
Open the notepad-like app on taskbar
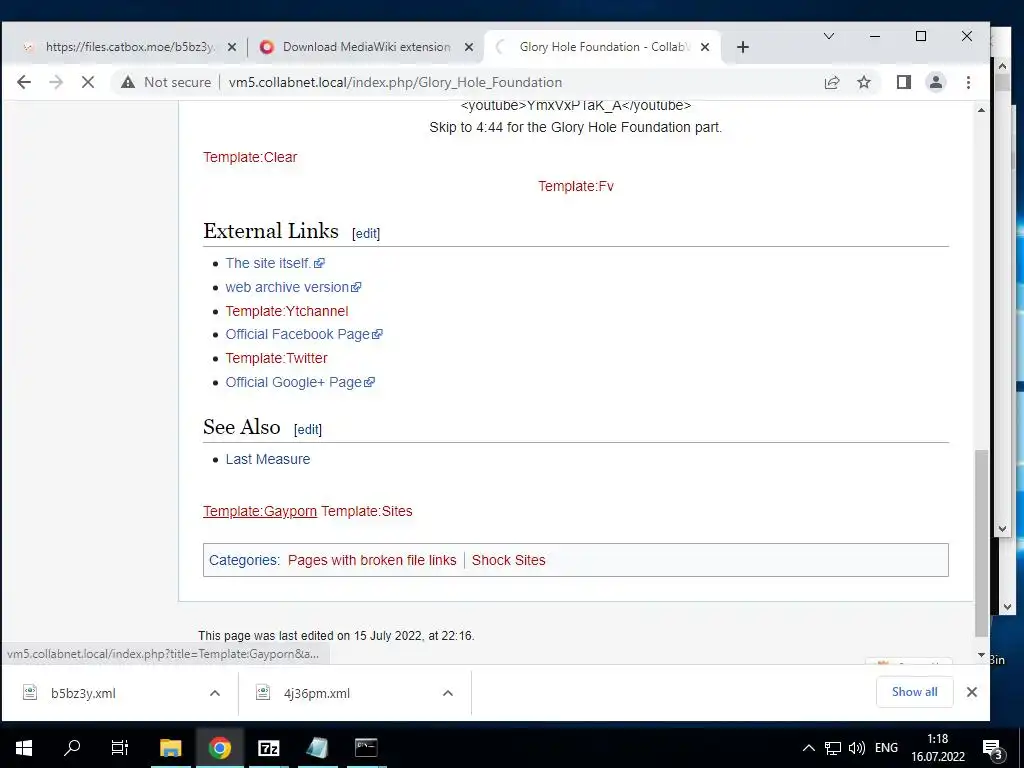pos(317,748)
